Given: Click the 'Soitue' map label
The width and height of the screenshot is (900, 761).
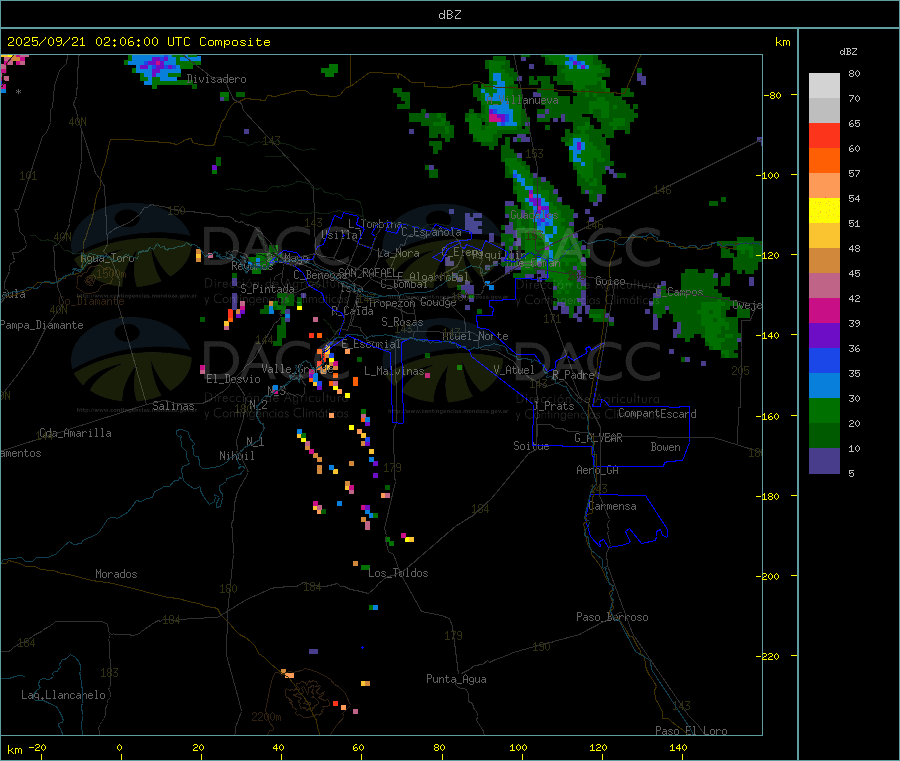Looking at the screenshot, I should [x=531, y=446].
